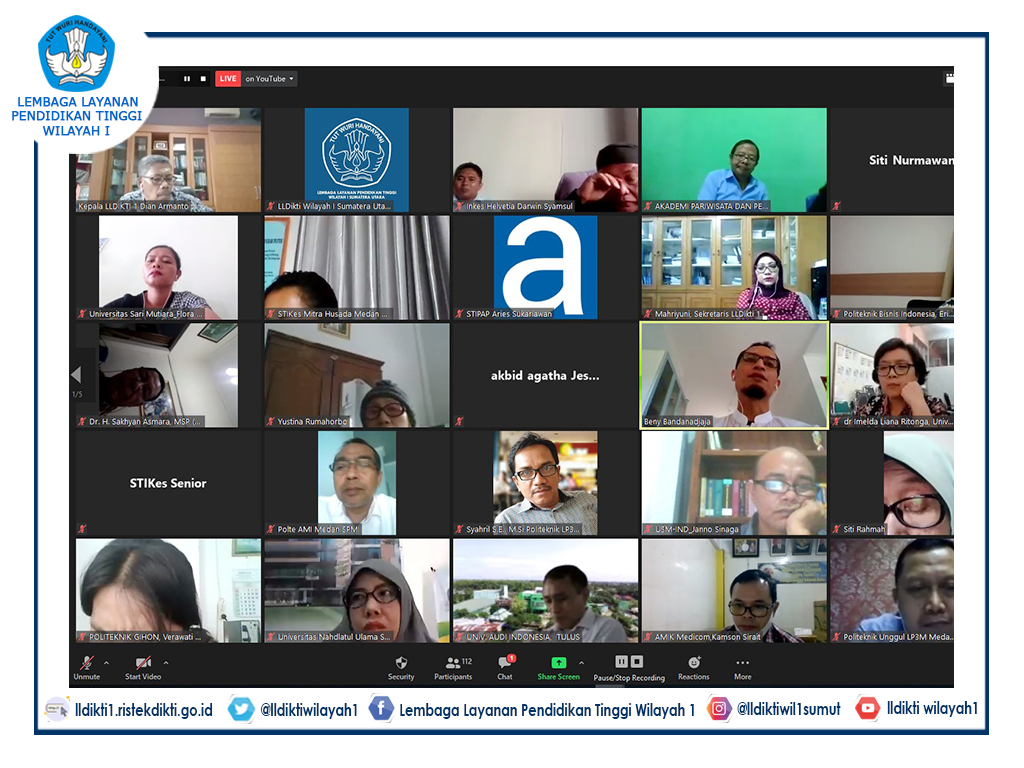Image resolution: width=1024 pixels, height=768 pixels.
Task: Click the Twitter bird icon in footer
Action: point(240,709)
